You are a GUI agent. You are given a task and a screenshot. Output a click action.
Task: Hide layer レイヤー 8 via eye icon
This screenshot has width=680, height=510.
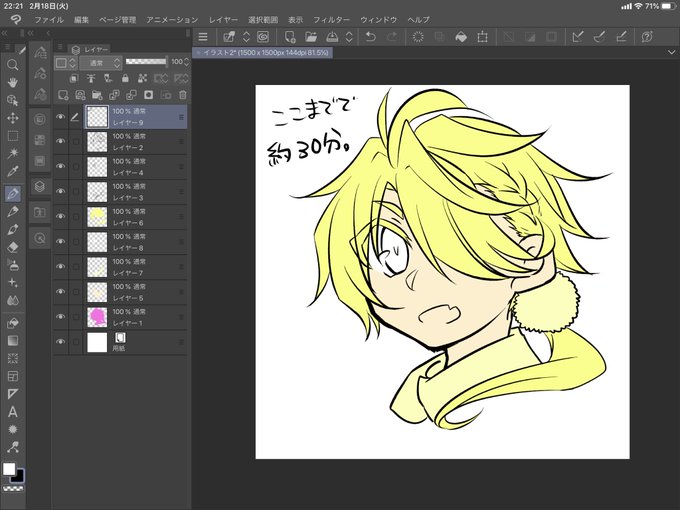pyautogui.click(x=61, y=242)
